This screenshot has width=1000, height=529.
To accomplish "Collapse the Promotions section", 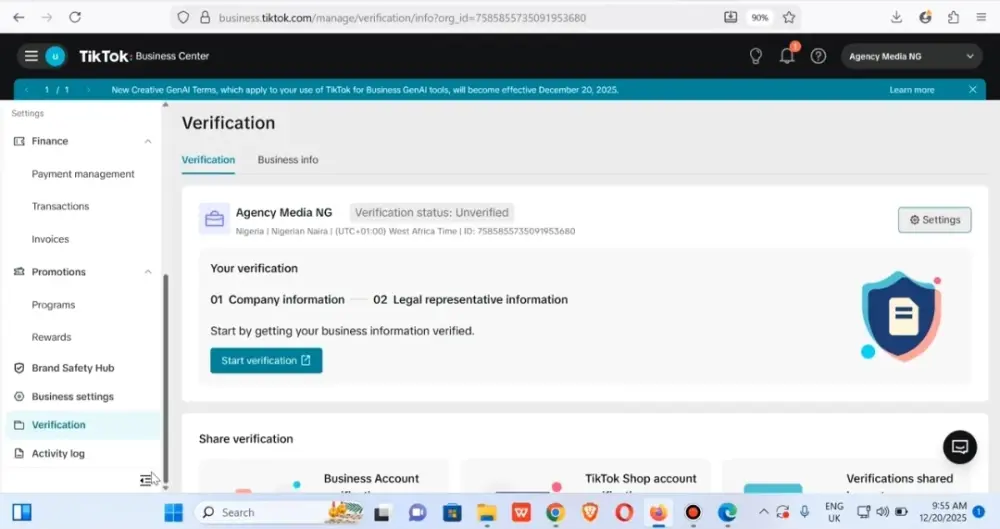I will (148, 272).
